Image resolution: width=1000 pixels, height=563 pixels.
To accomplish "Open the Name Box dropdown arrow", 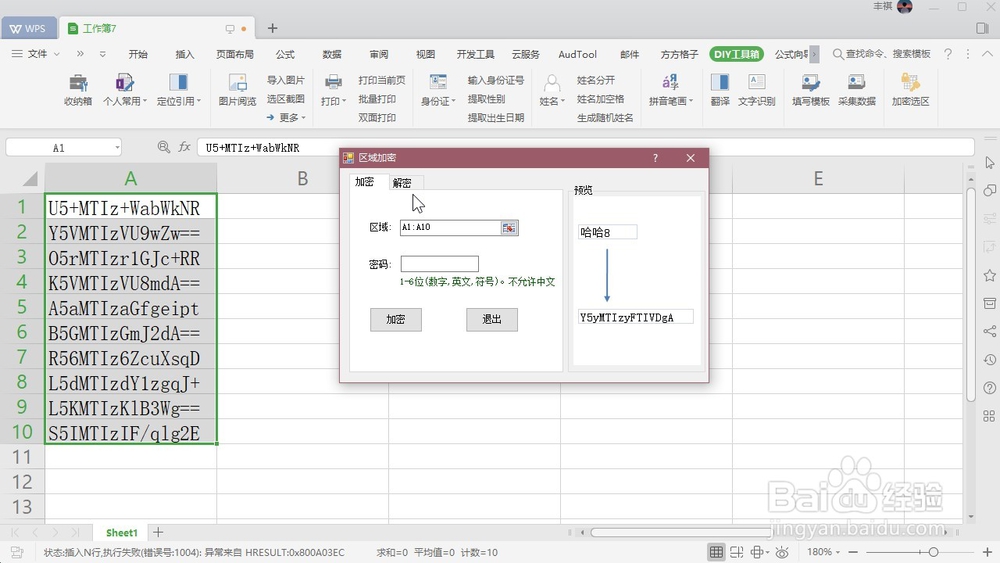I will pyautogui.click(x=117, y=148).
